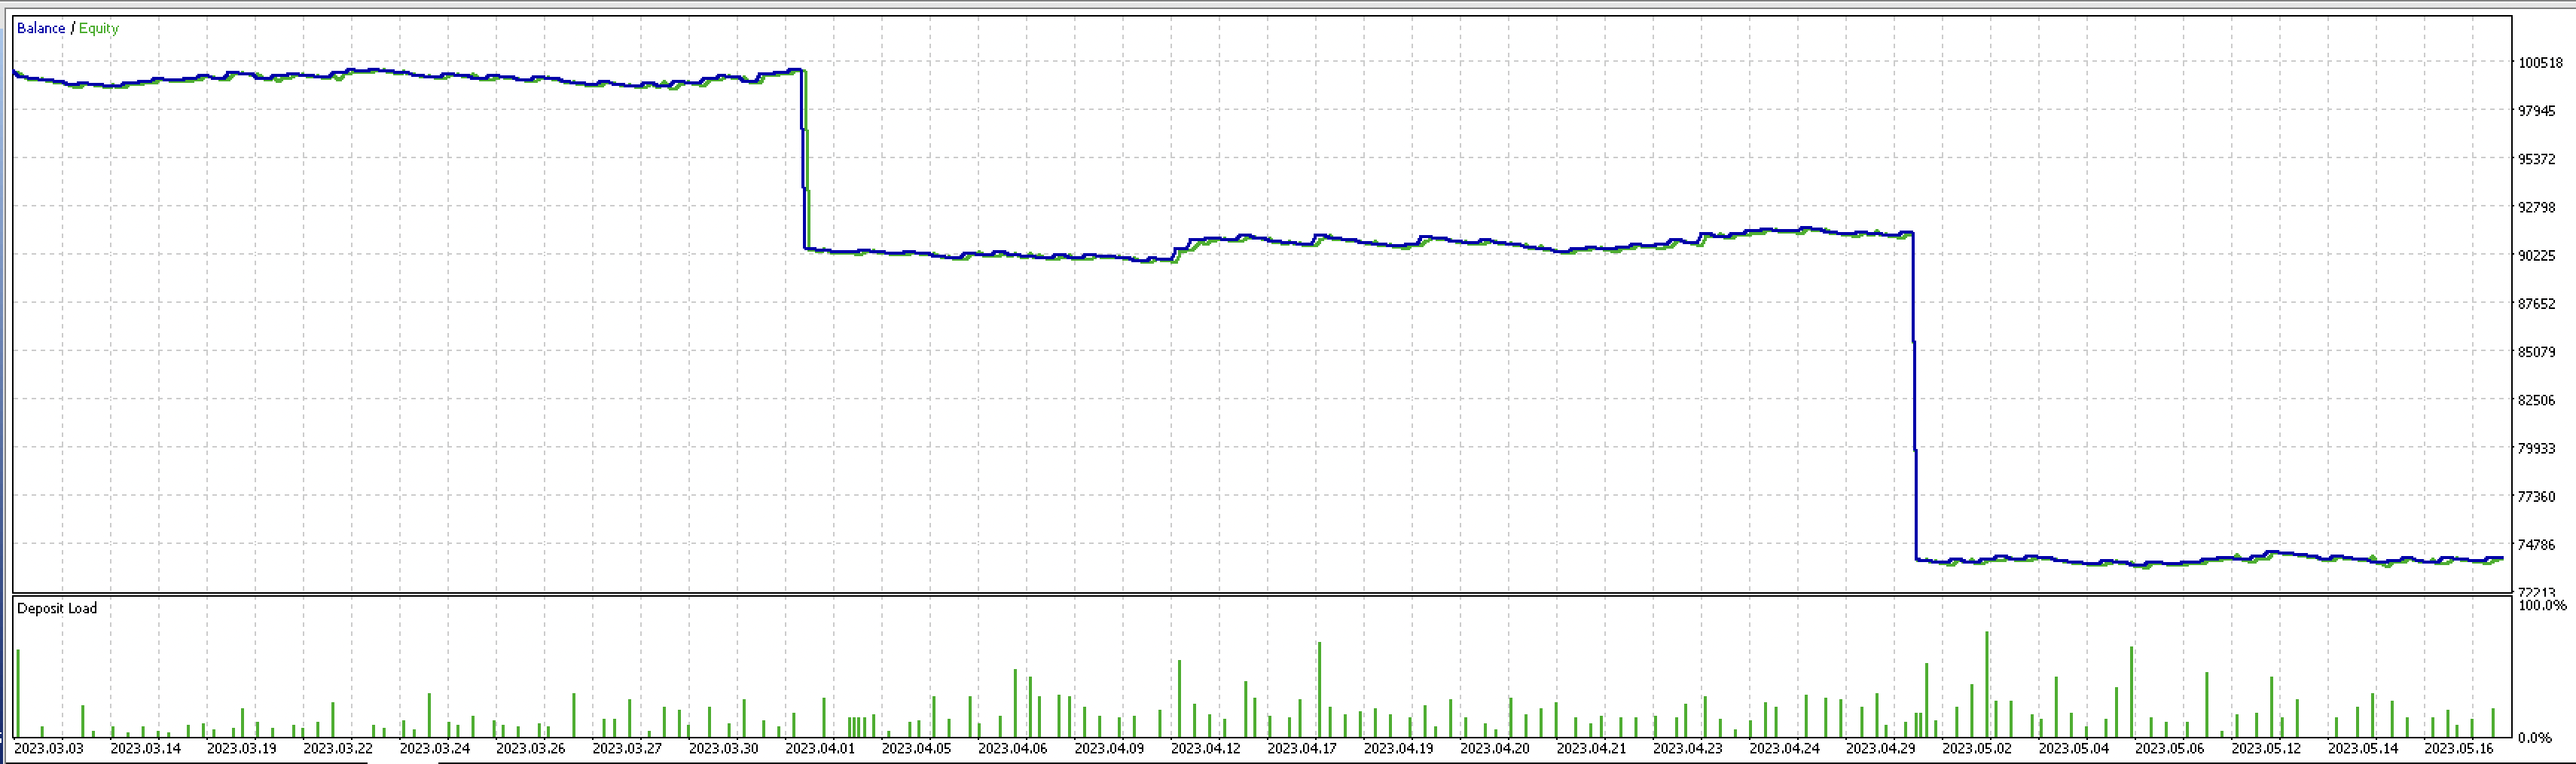Click the Equity legend label
Image resolution: width=2576 pixels, height=764 pixels.
(x=99, y=28)
